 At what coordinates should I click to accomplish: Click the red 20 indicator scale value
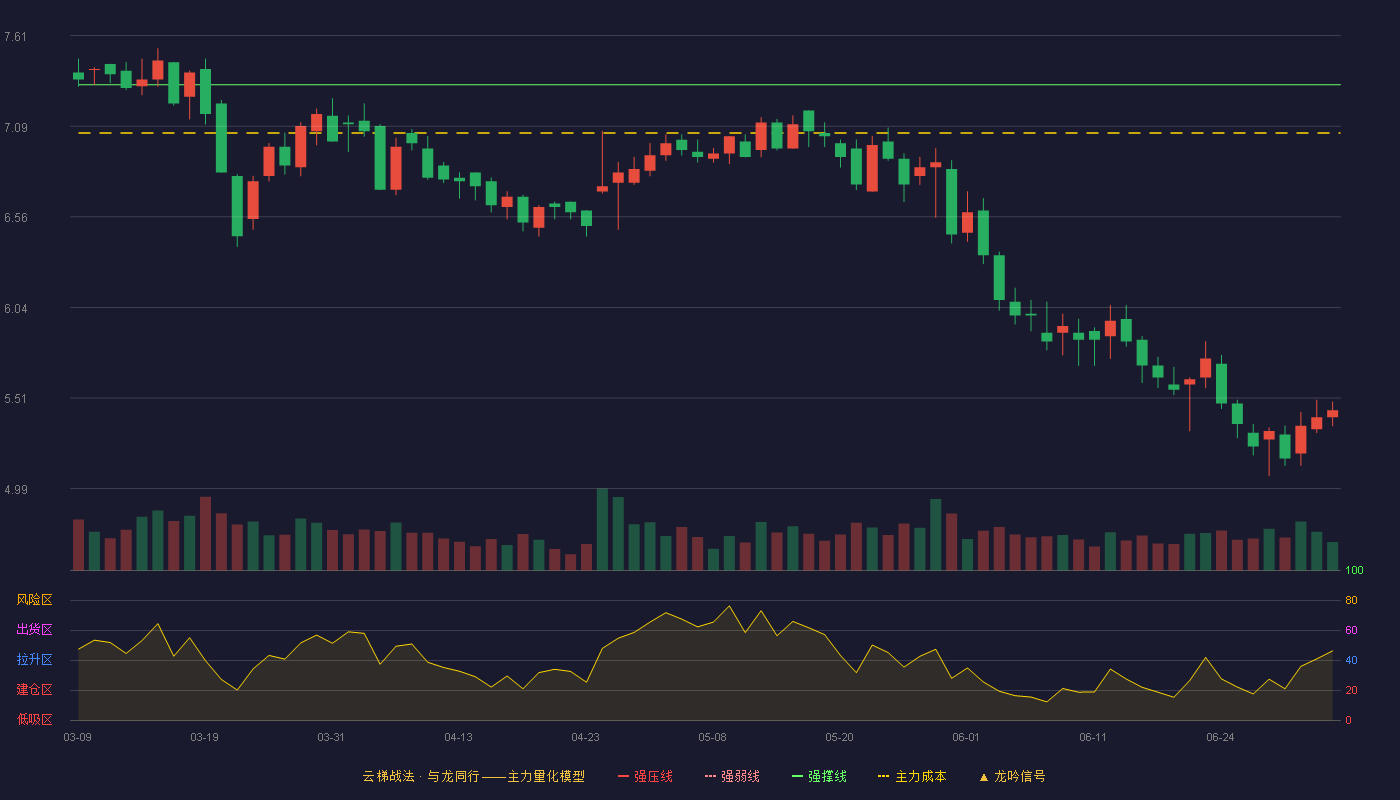click(x=1351, y=690)
